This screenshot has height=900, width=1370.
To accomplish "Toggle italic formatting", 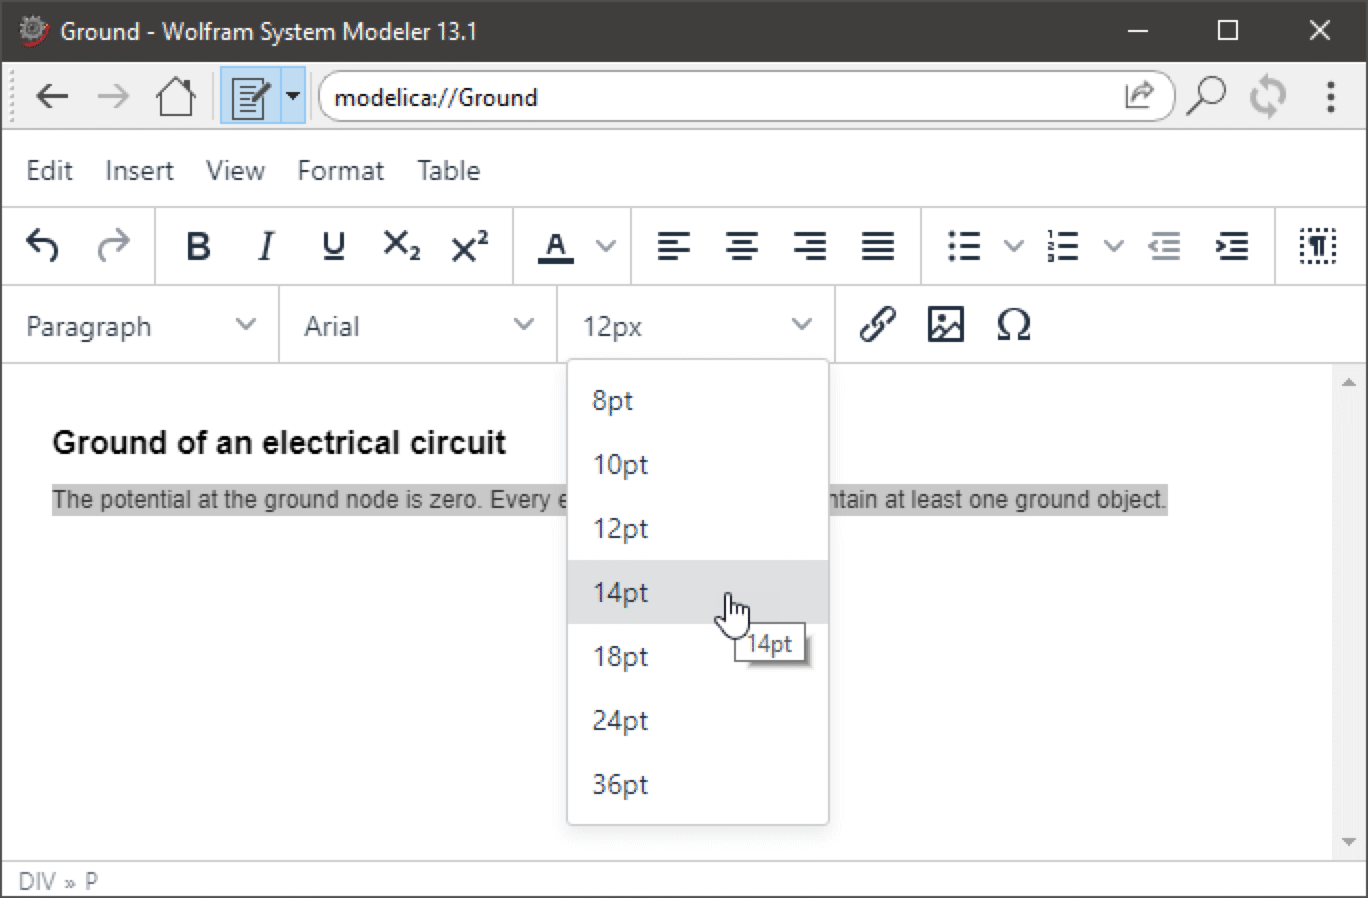I will pyautogui.click(x=266, y=246).
